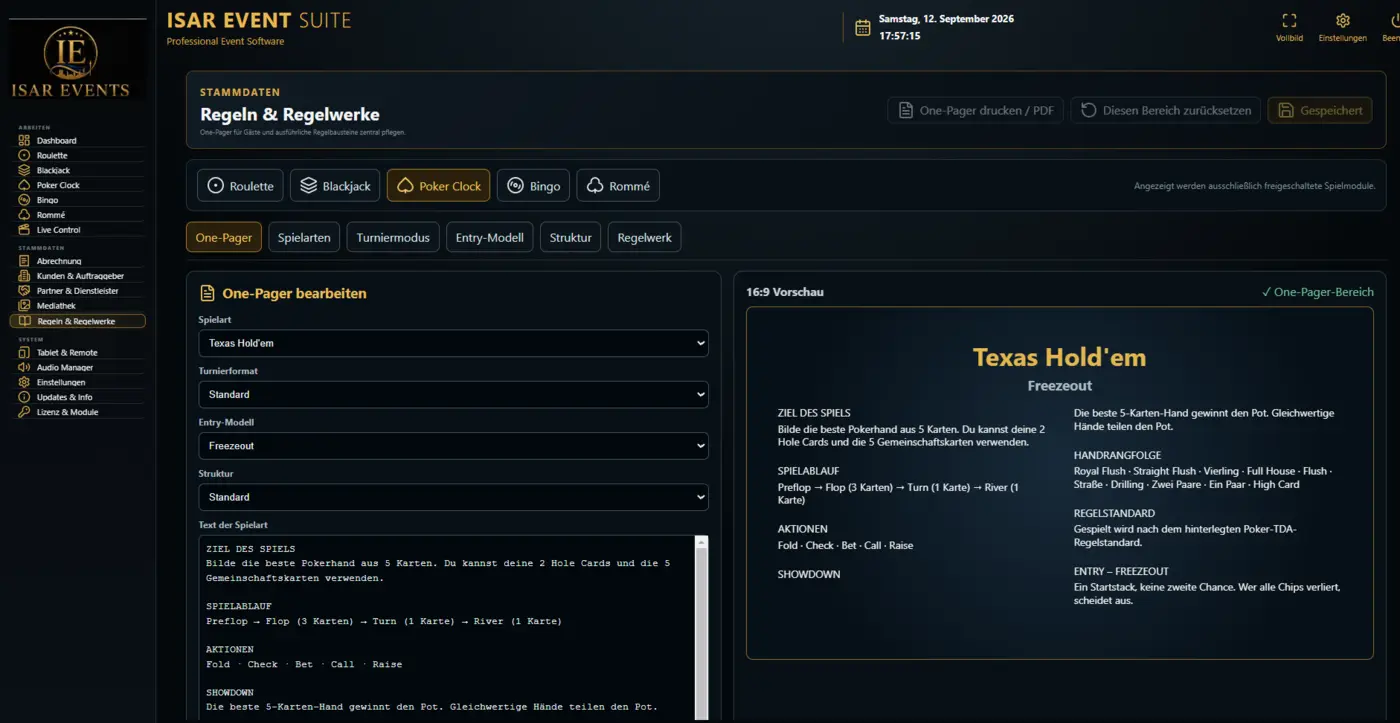This screenshot has width=1400, height=723.
Task: Open Einstellungen gear in top bar
Action: point(1342,27)
